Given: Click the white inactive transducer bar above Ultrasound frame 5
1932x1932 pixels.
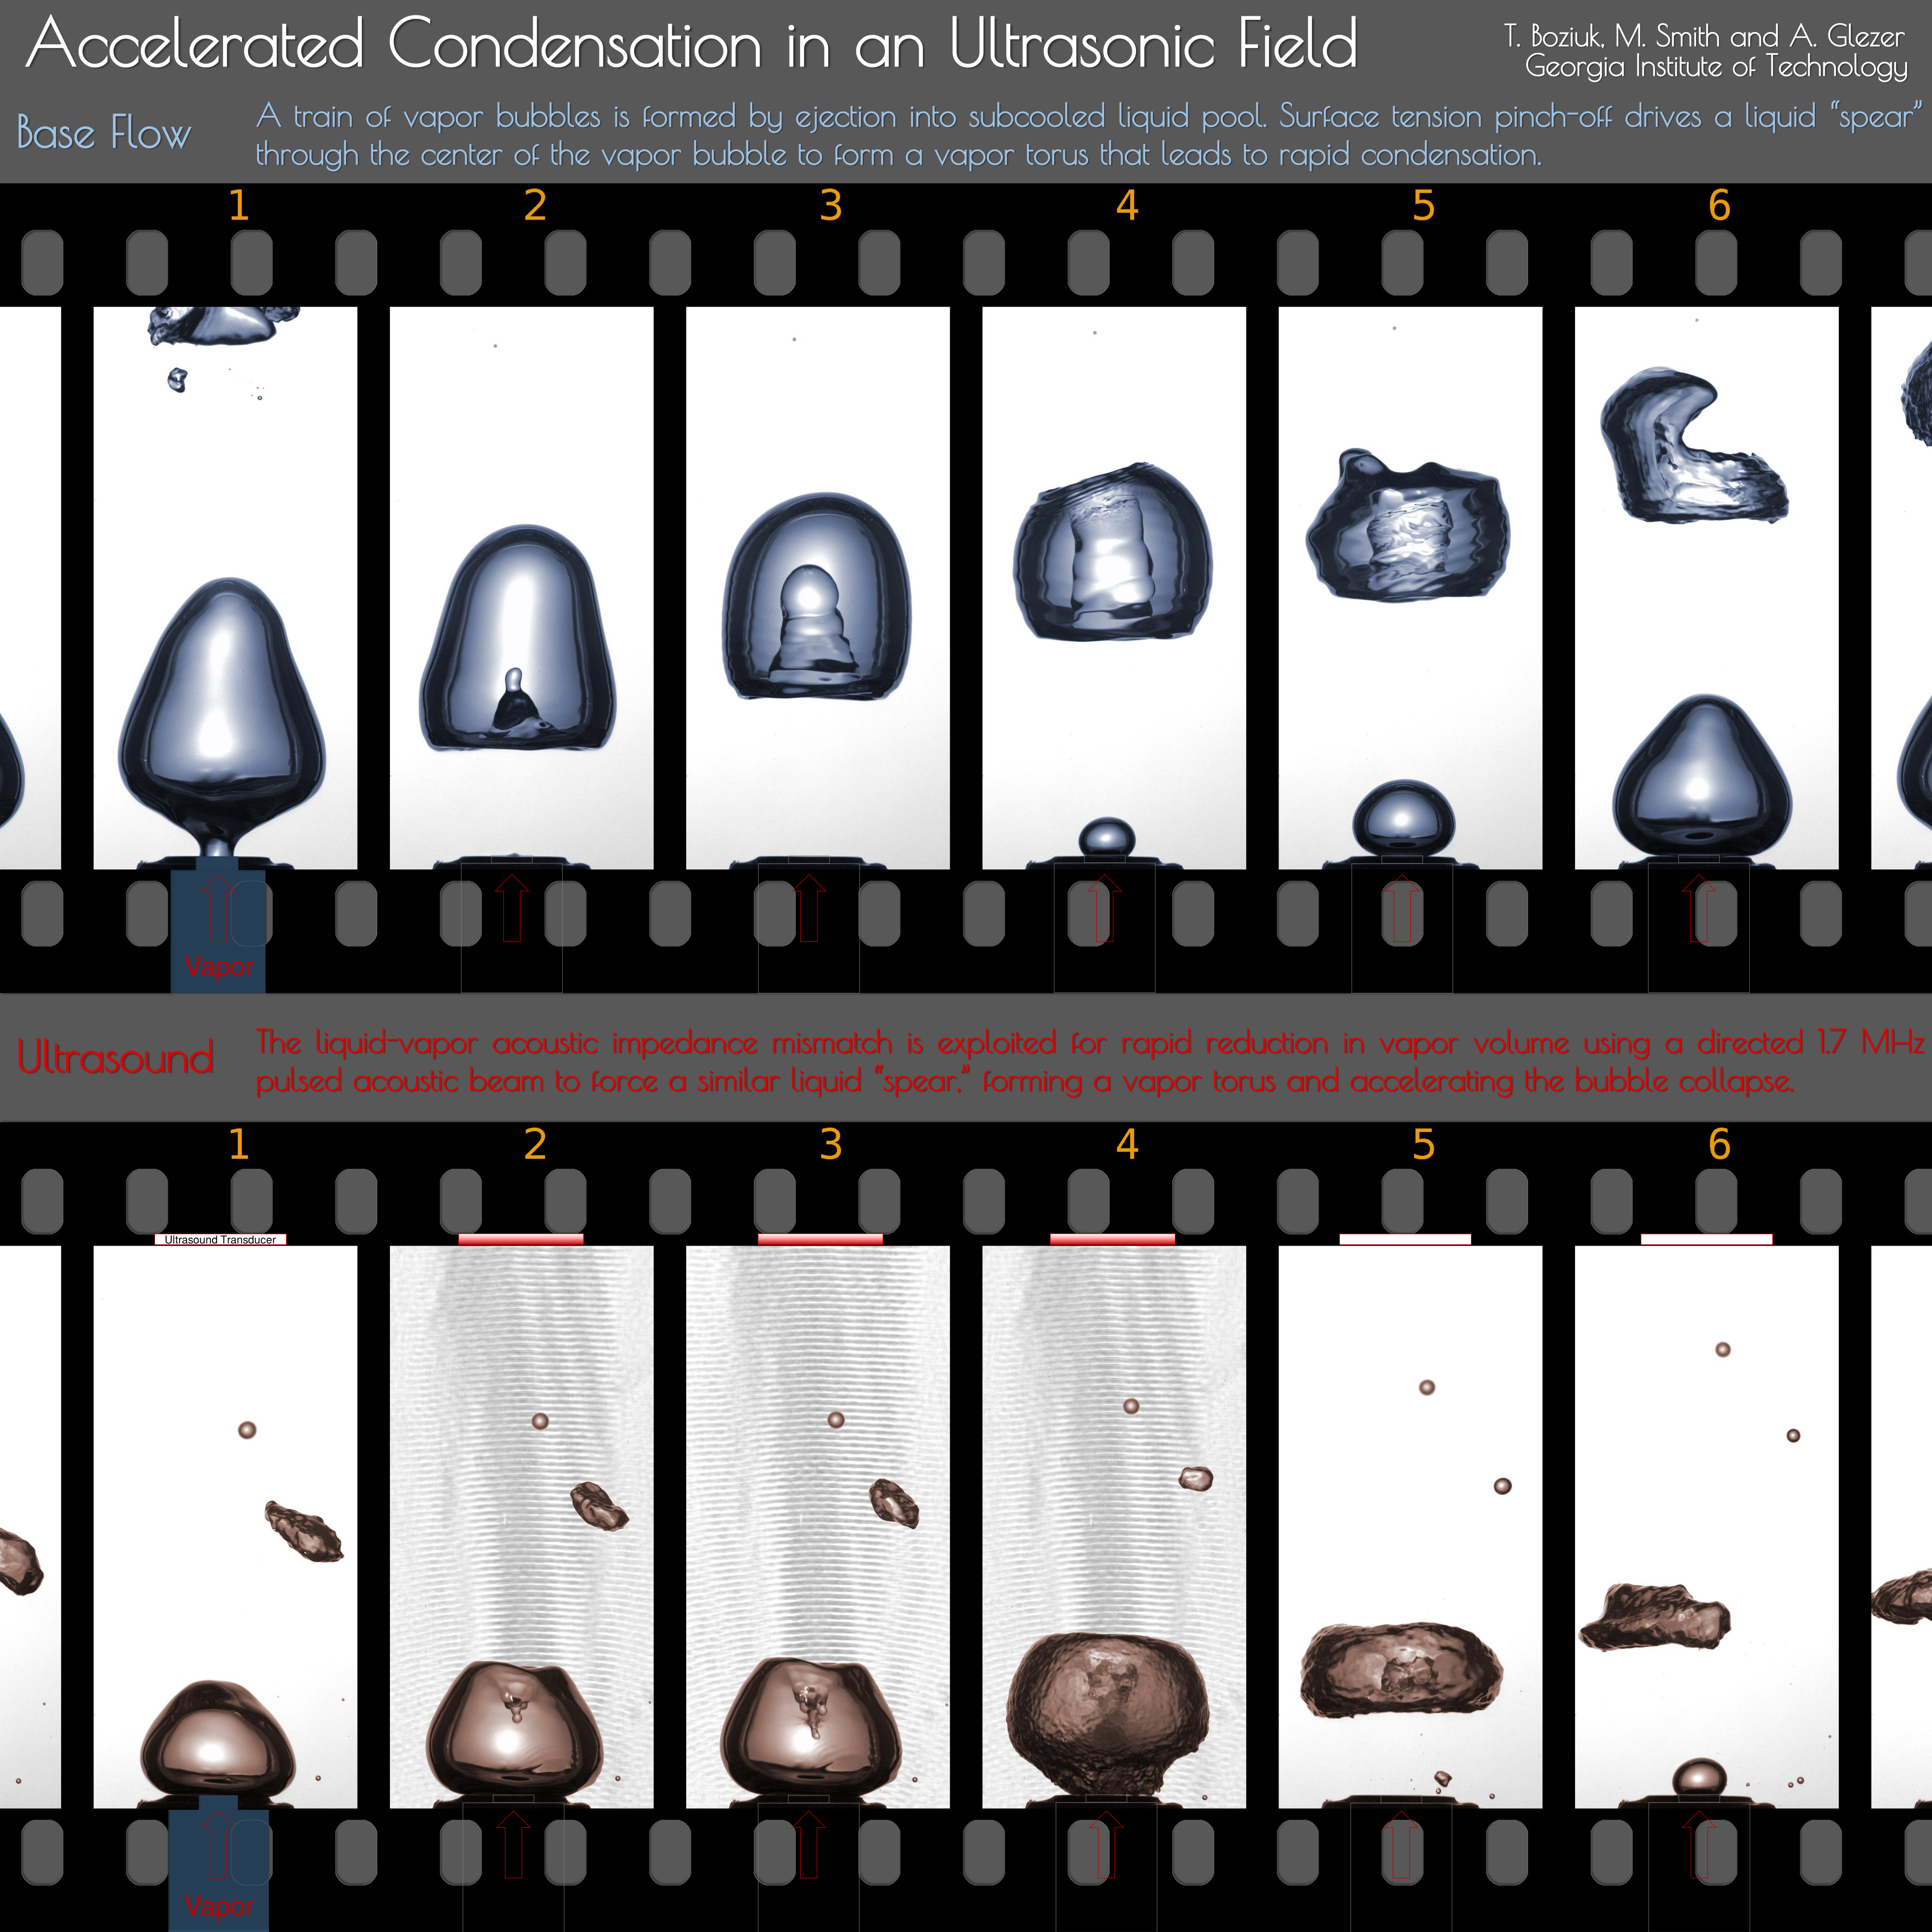Looking at the screenshot, I should point(1404,1240).
